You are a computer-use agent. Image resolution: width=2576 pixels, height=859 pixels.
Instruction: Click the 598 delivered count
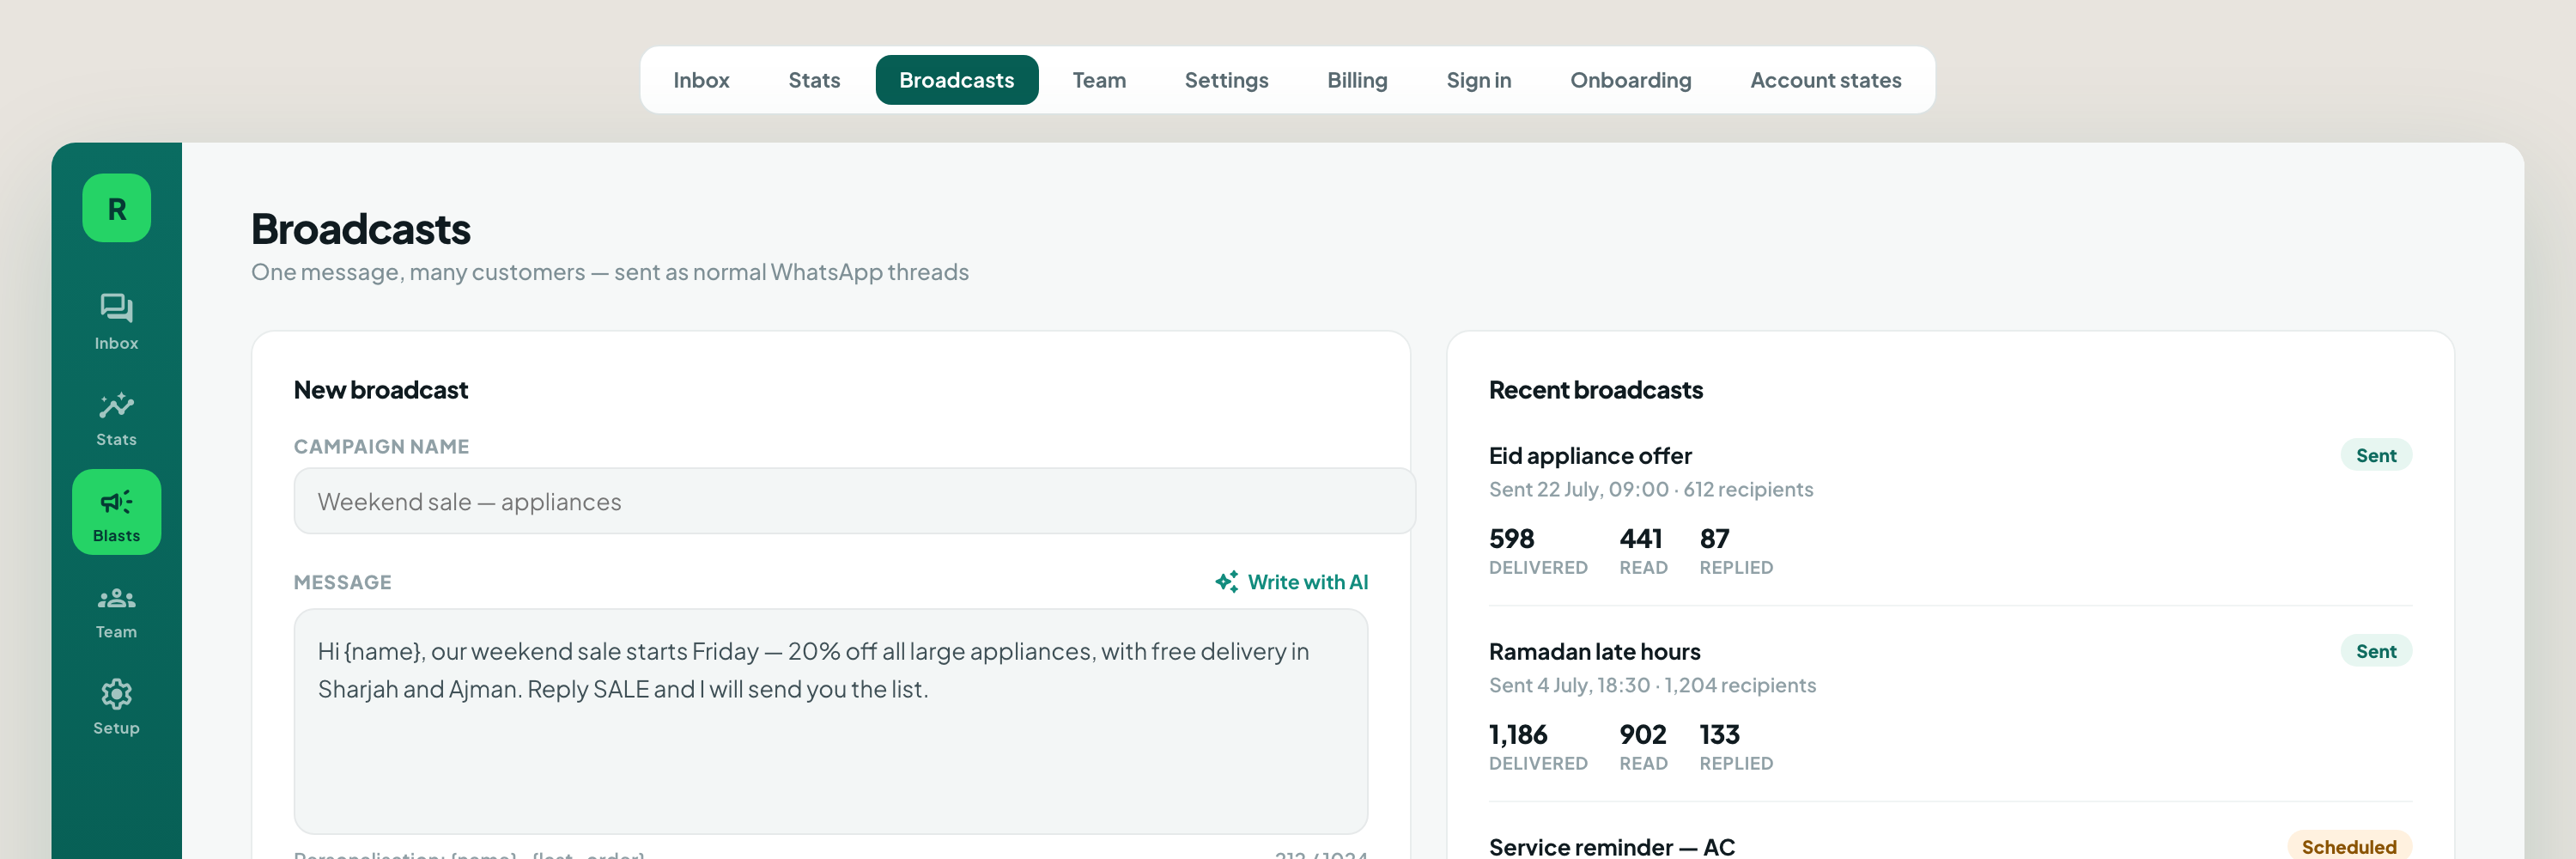pyautogui.click(x=1511, y=539)
